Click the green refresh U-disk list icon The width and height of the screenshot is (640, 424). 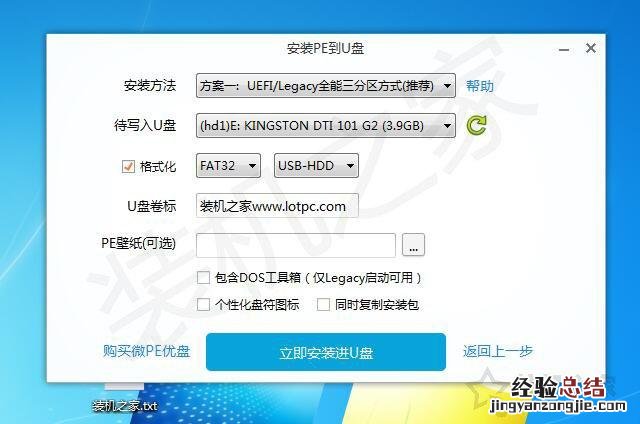(x=476, y=125)
